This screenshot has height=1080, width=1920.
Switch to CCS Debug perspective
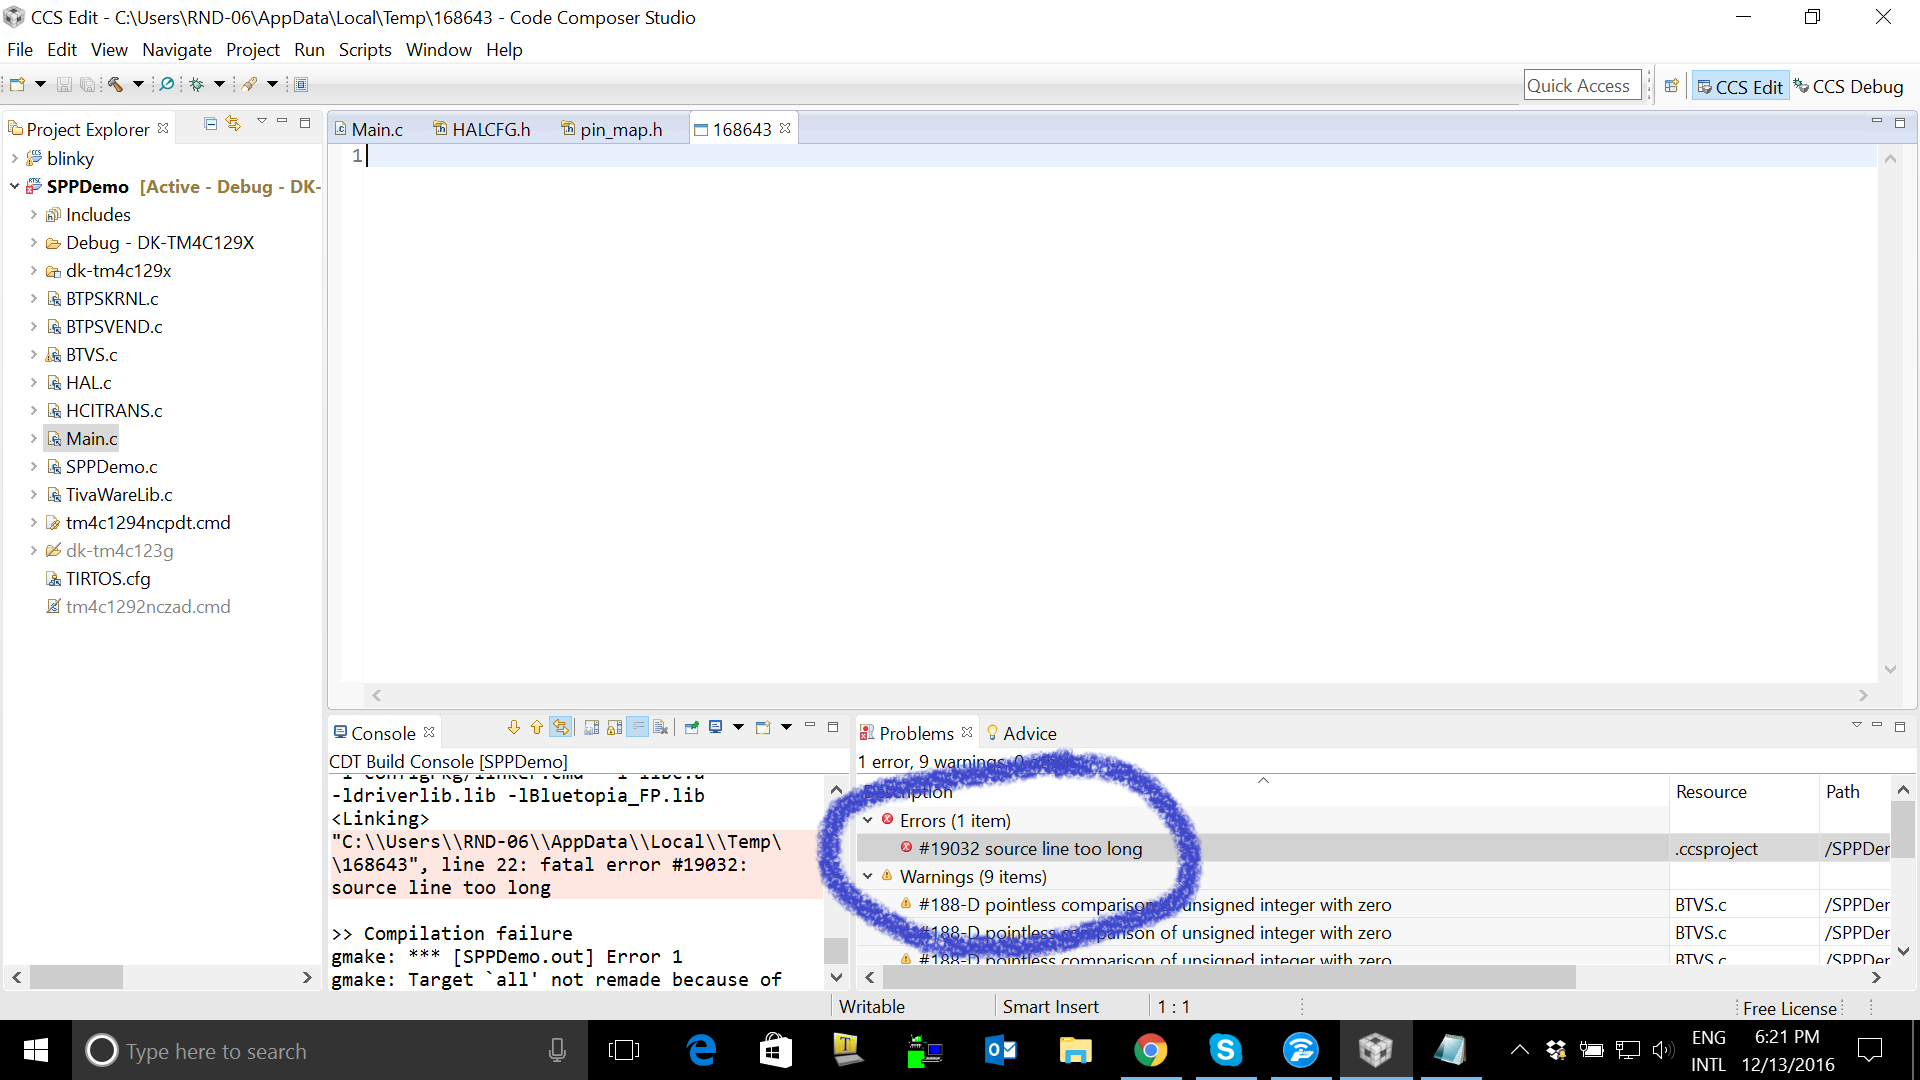[x=1848, y=87]
